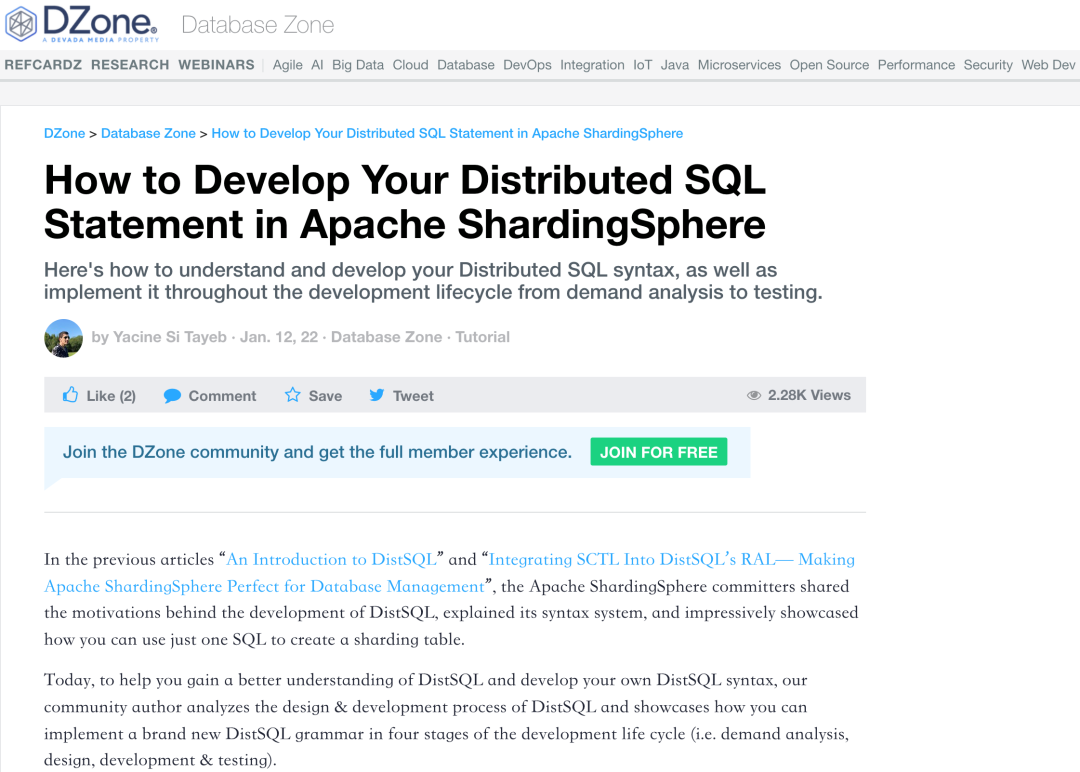
Task: Click the Like (2) label
Action: [111, 396]
